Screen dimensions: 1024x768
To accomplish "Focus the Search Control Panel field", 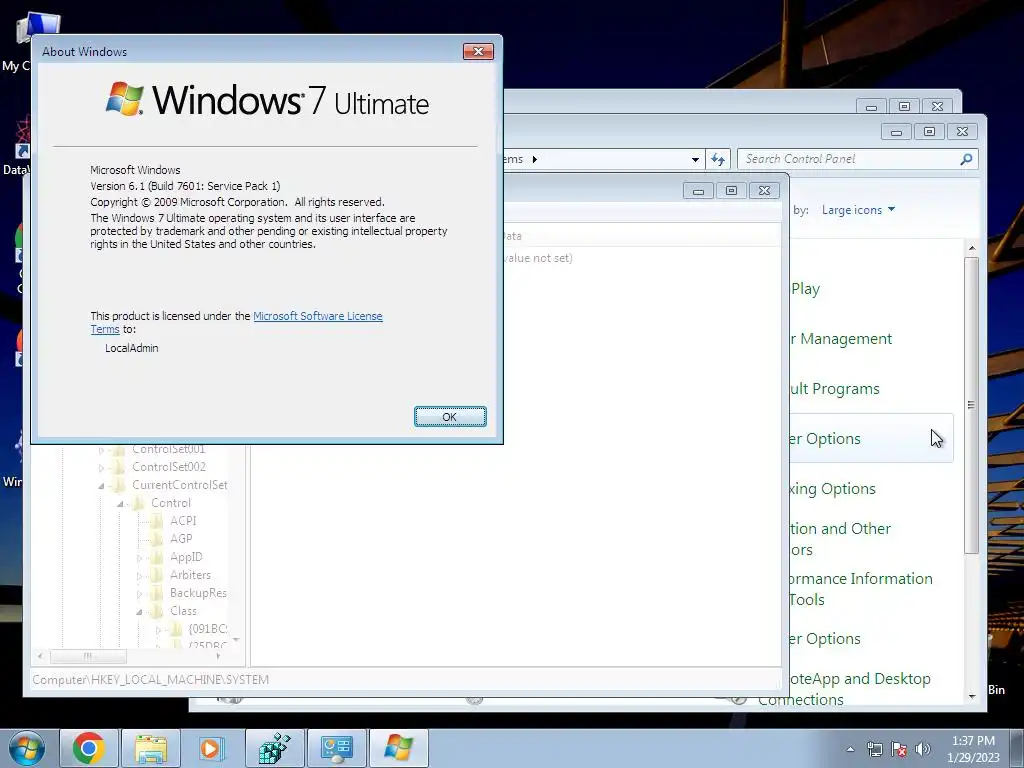I will coord(849,159).
